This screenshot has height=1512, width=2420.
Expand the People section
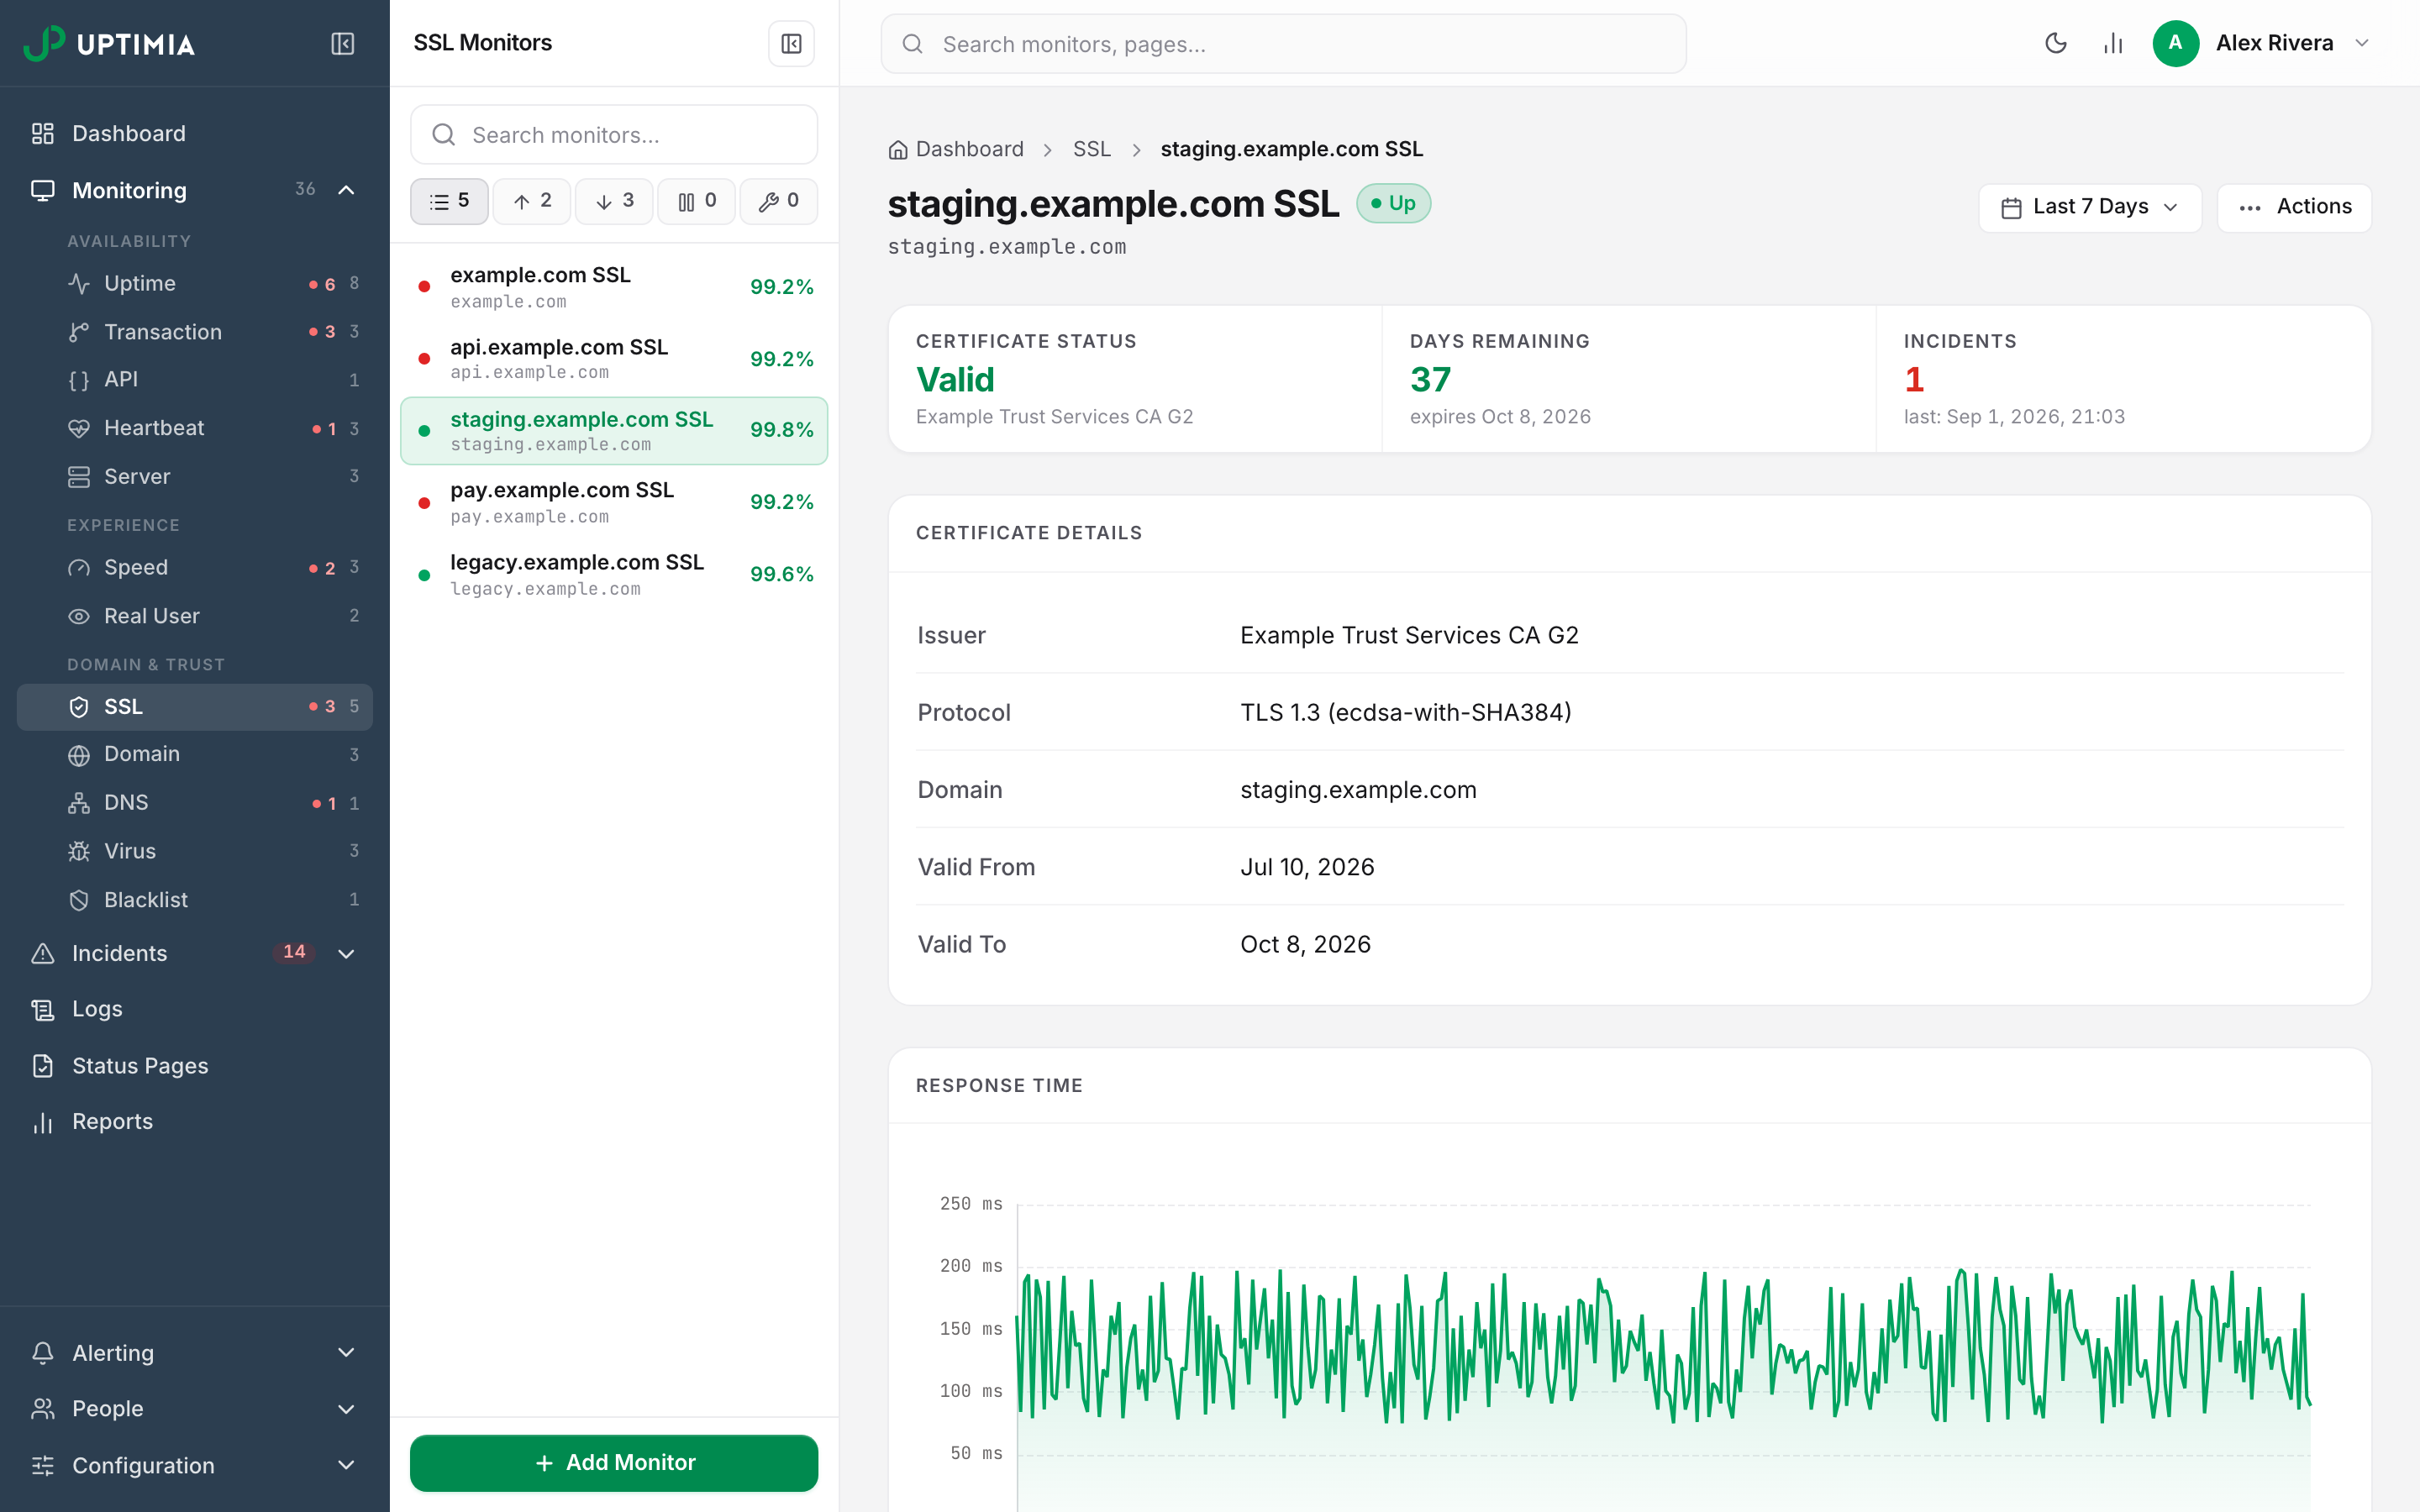coord(195,1409)
